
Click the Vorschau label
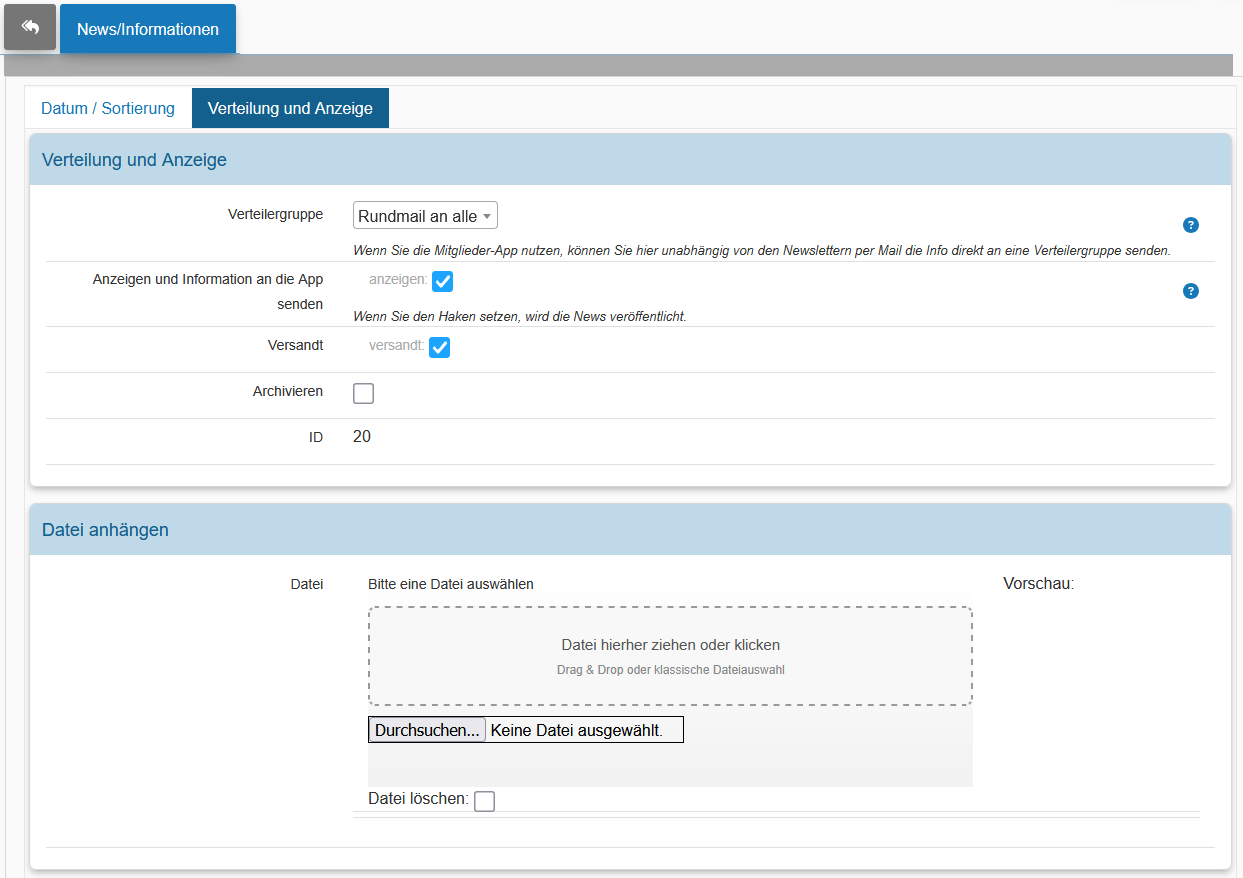pyautogui.click(x=1038, y=583)
